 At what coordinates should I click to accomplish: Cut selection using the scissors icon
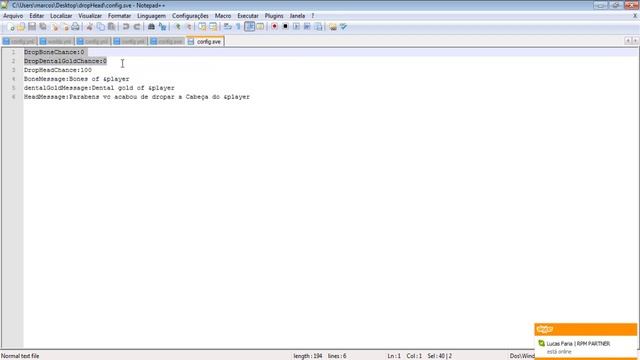pyautogui.click(x=89, y=27)
